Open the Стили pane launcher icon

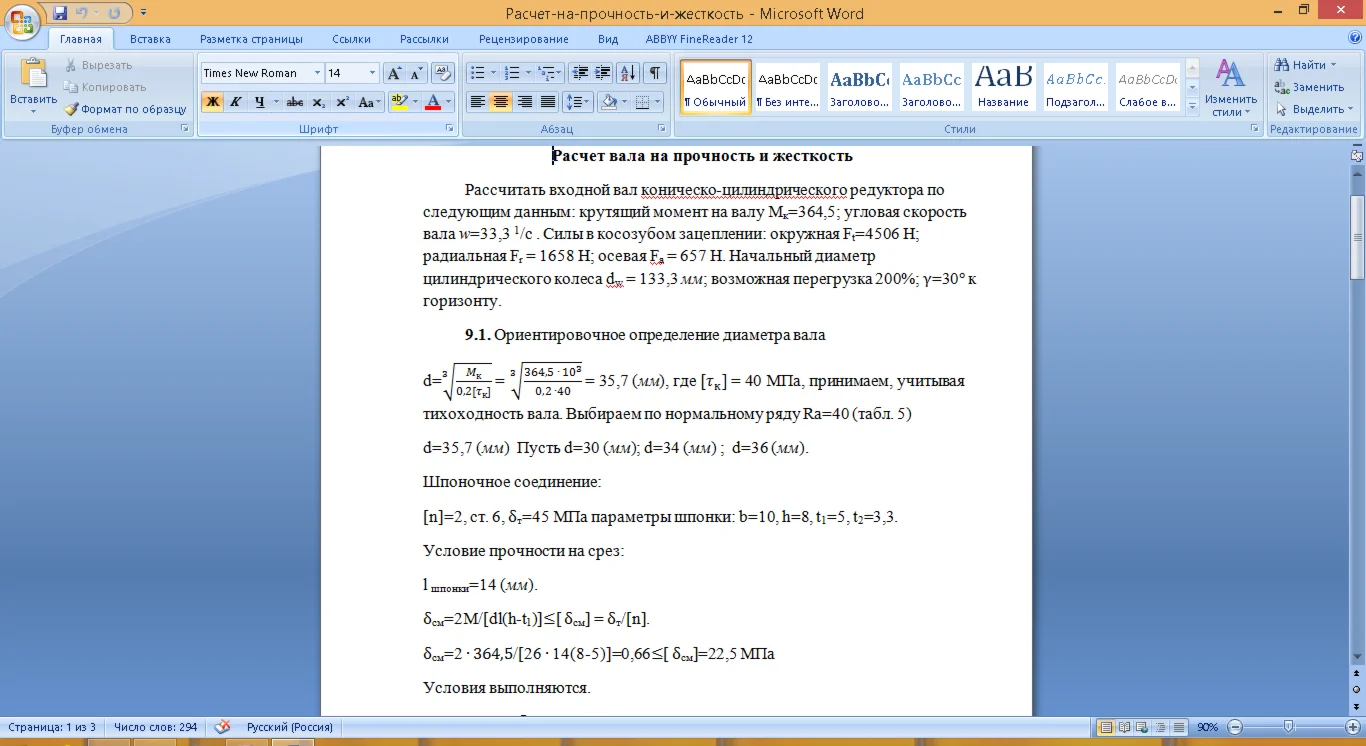click(x=1255, y=129)
